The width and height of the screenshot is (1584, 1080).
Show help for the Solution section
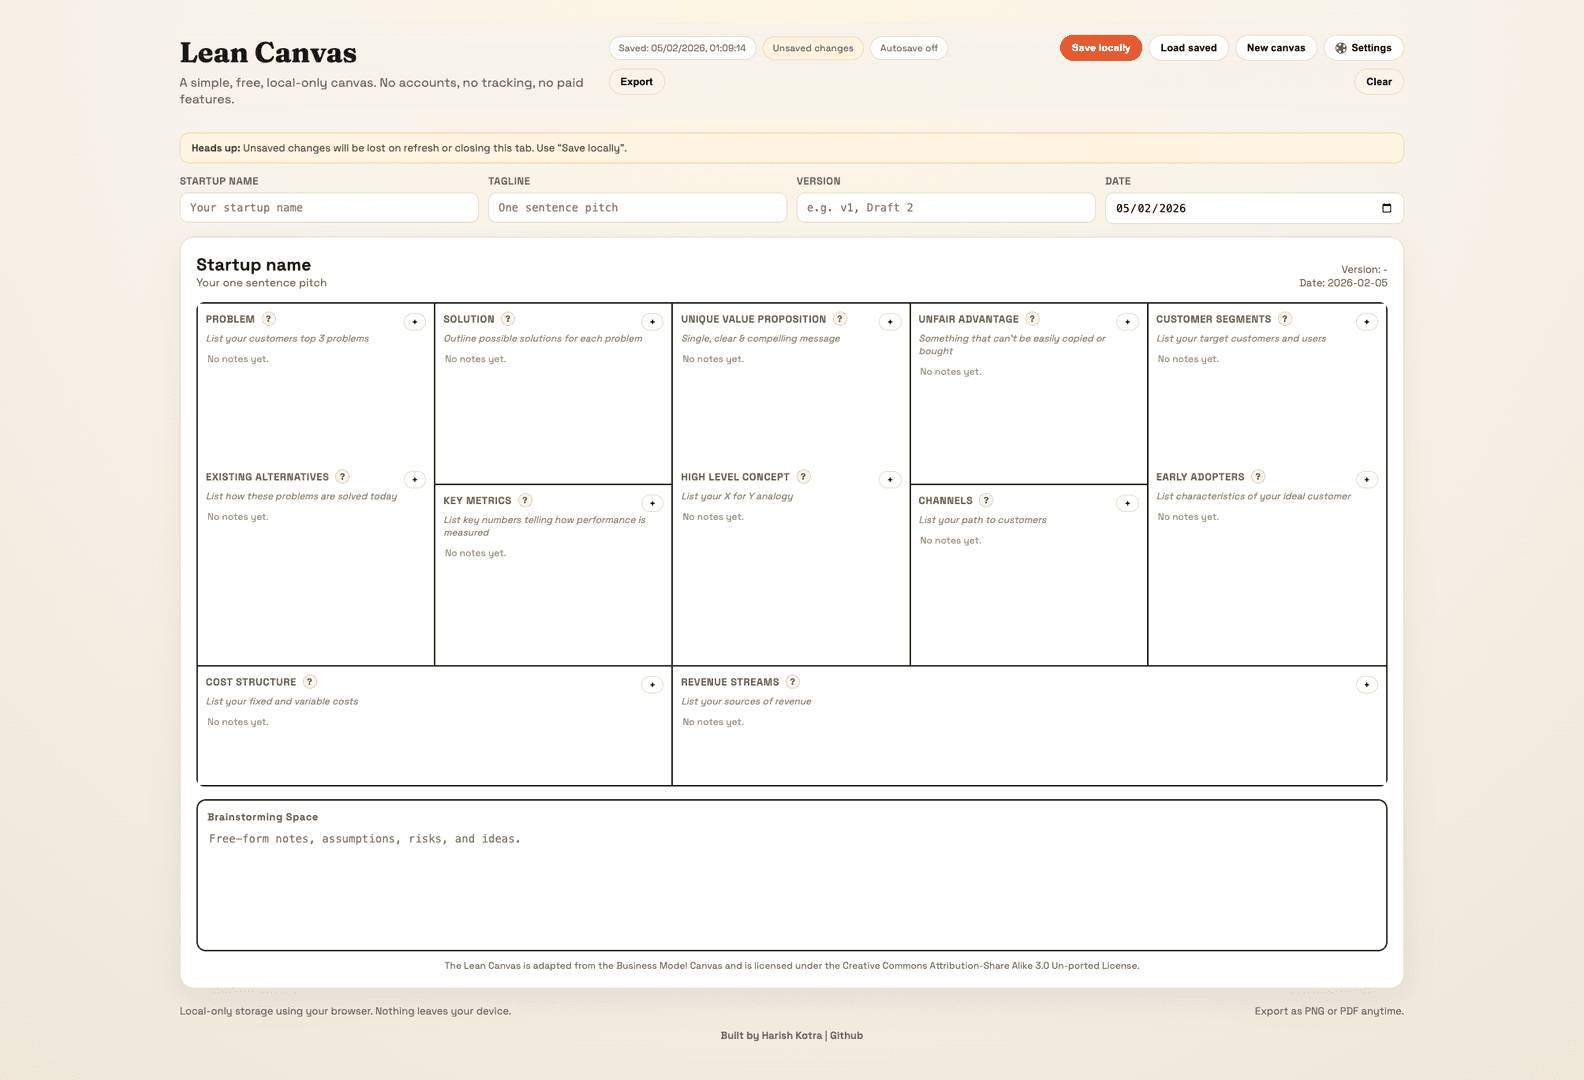(x=508, y=319)
